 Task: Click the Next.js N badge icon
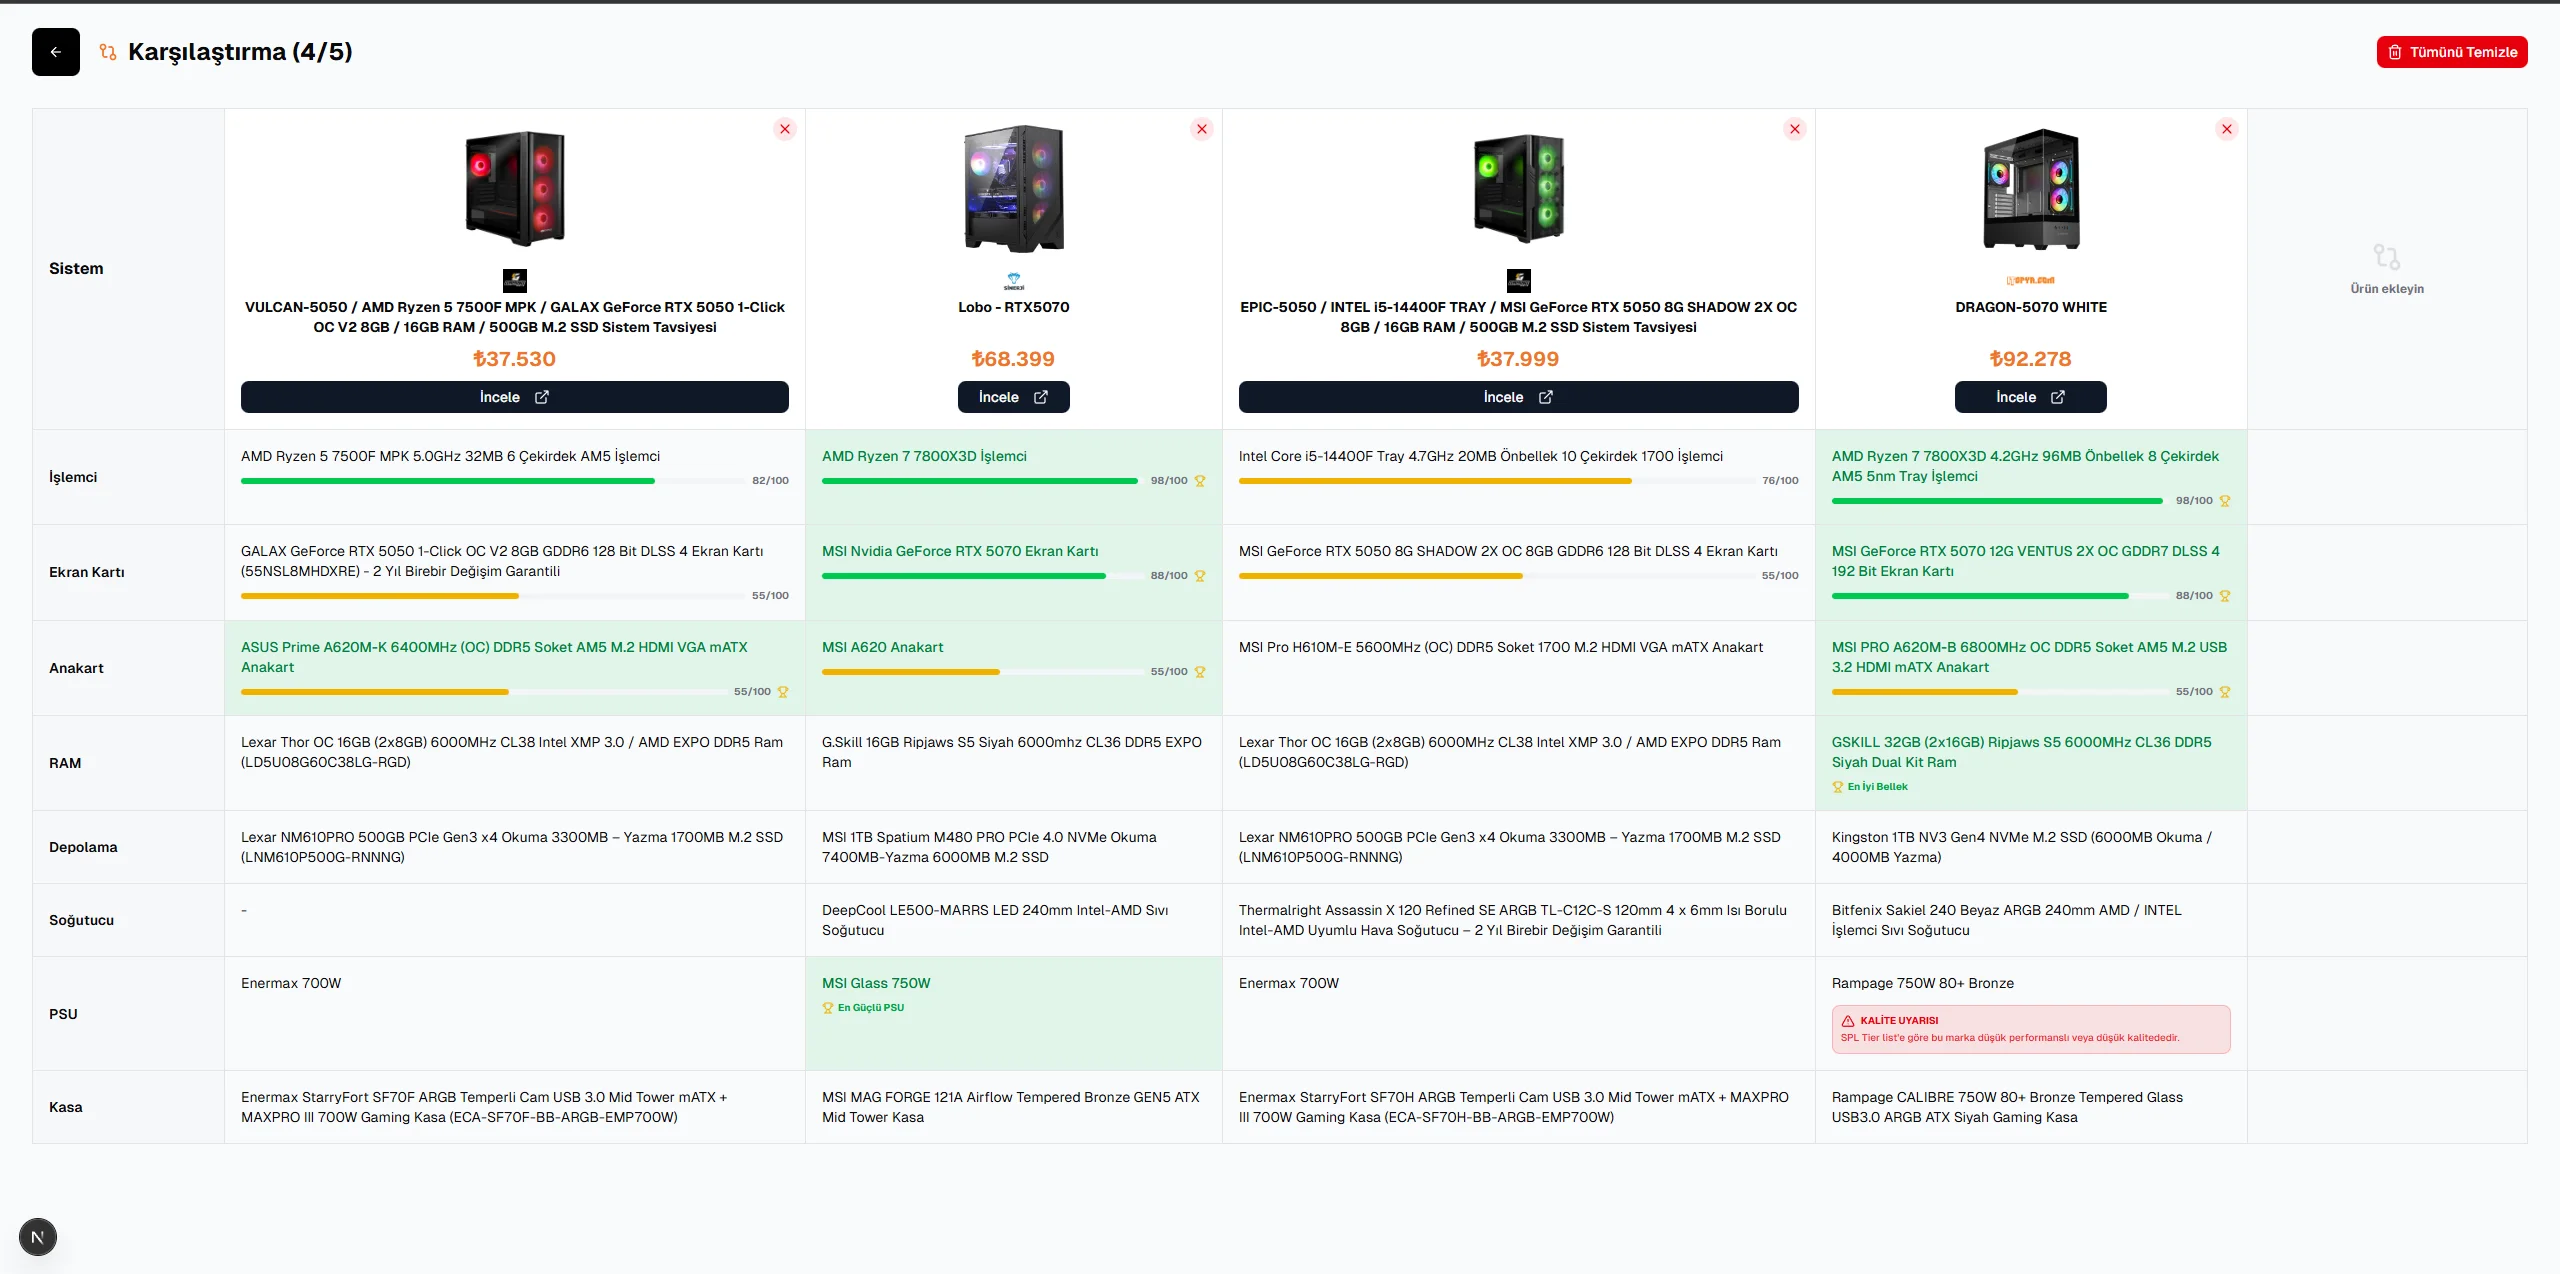(x=38, y=1237)
